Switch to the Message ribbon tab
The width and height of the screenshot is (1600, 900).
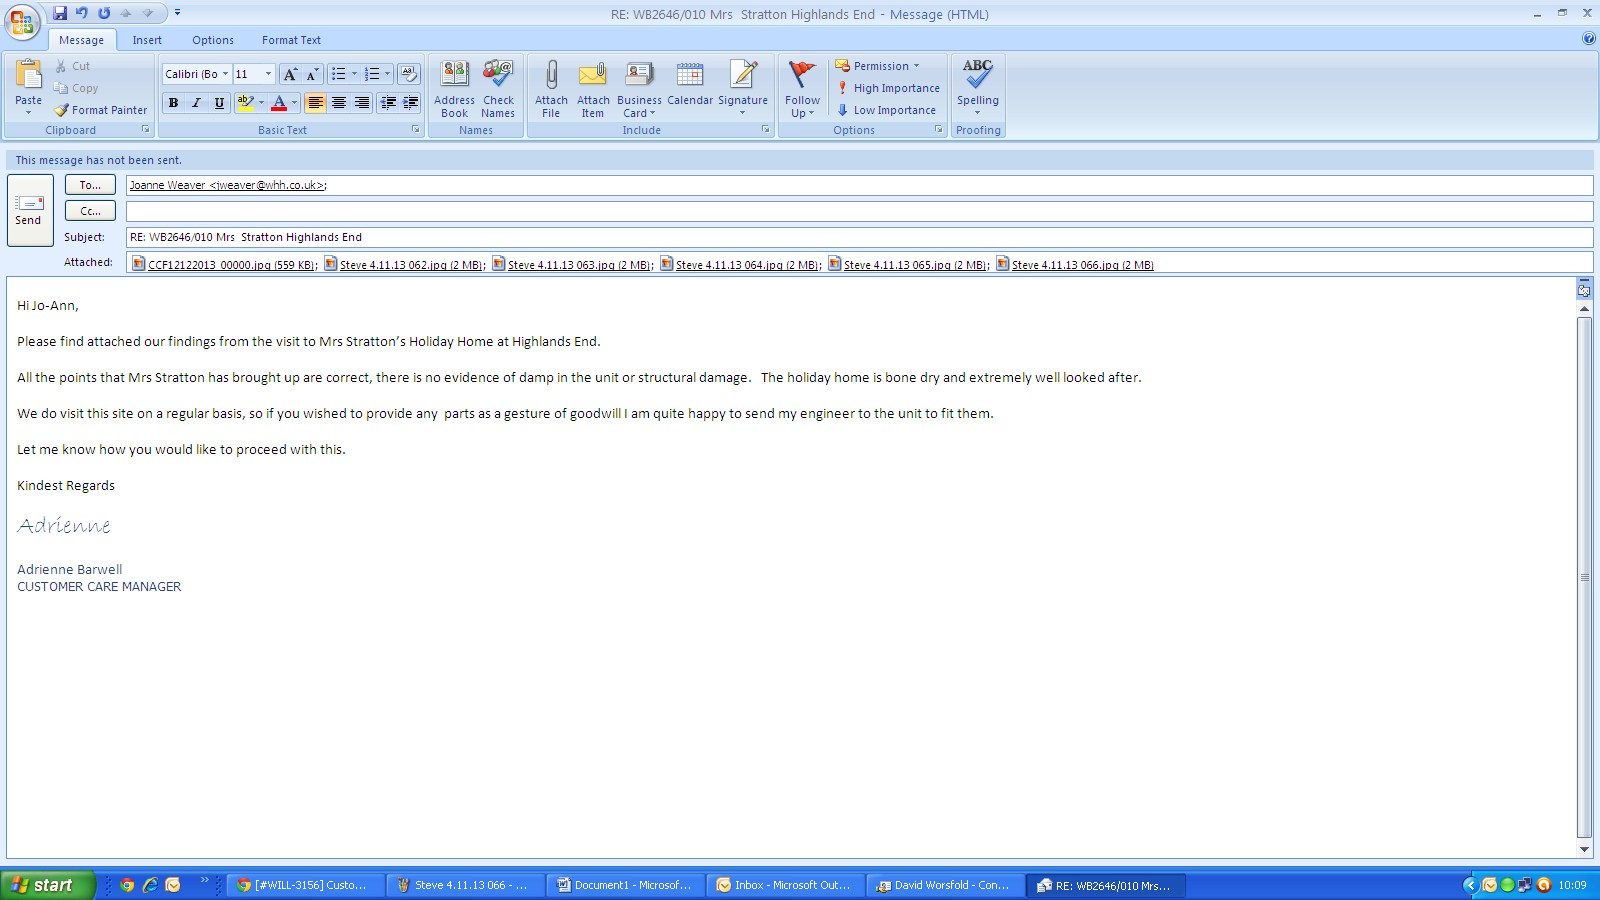pos(81,40)
